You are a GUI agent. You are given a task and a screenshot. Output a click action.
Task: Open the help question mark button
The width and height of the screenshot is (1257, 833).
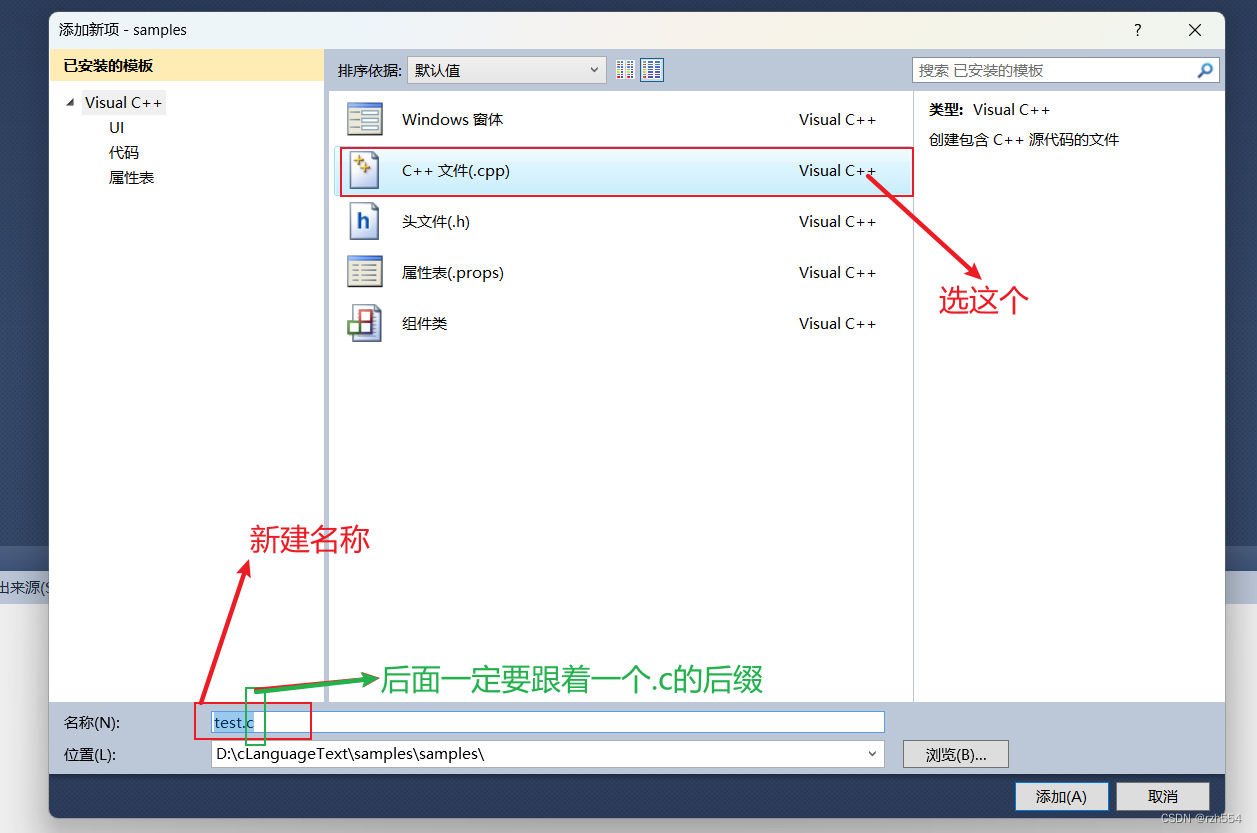(x=1137, y=30)
